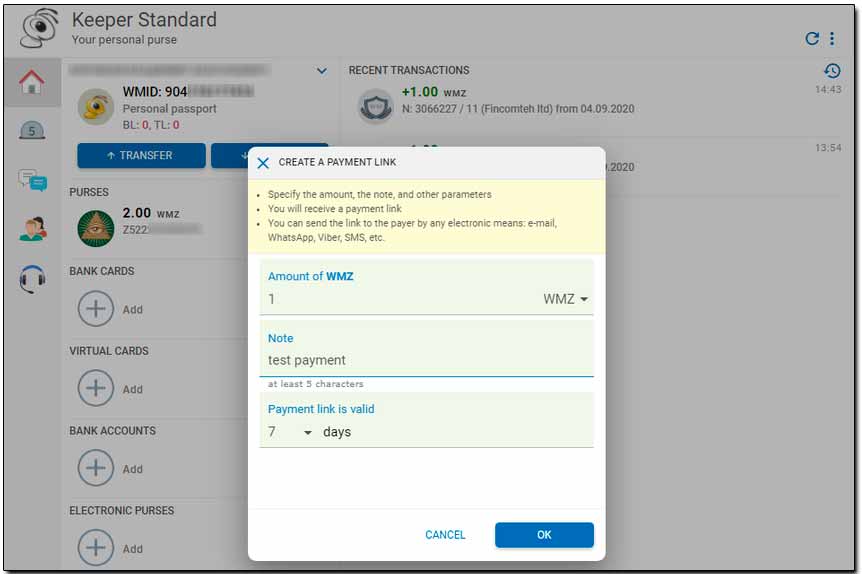Close the Create a Payment Link dialog

point(263,163)
